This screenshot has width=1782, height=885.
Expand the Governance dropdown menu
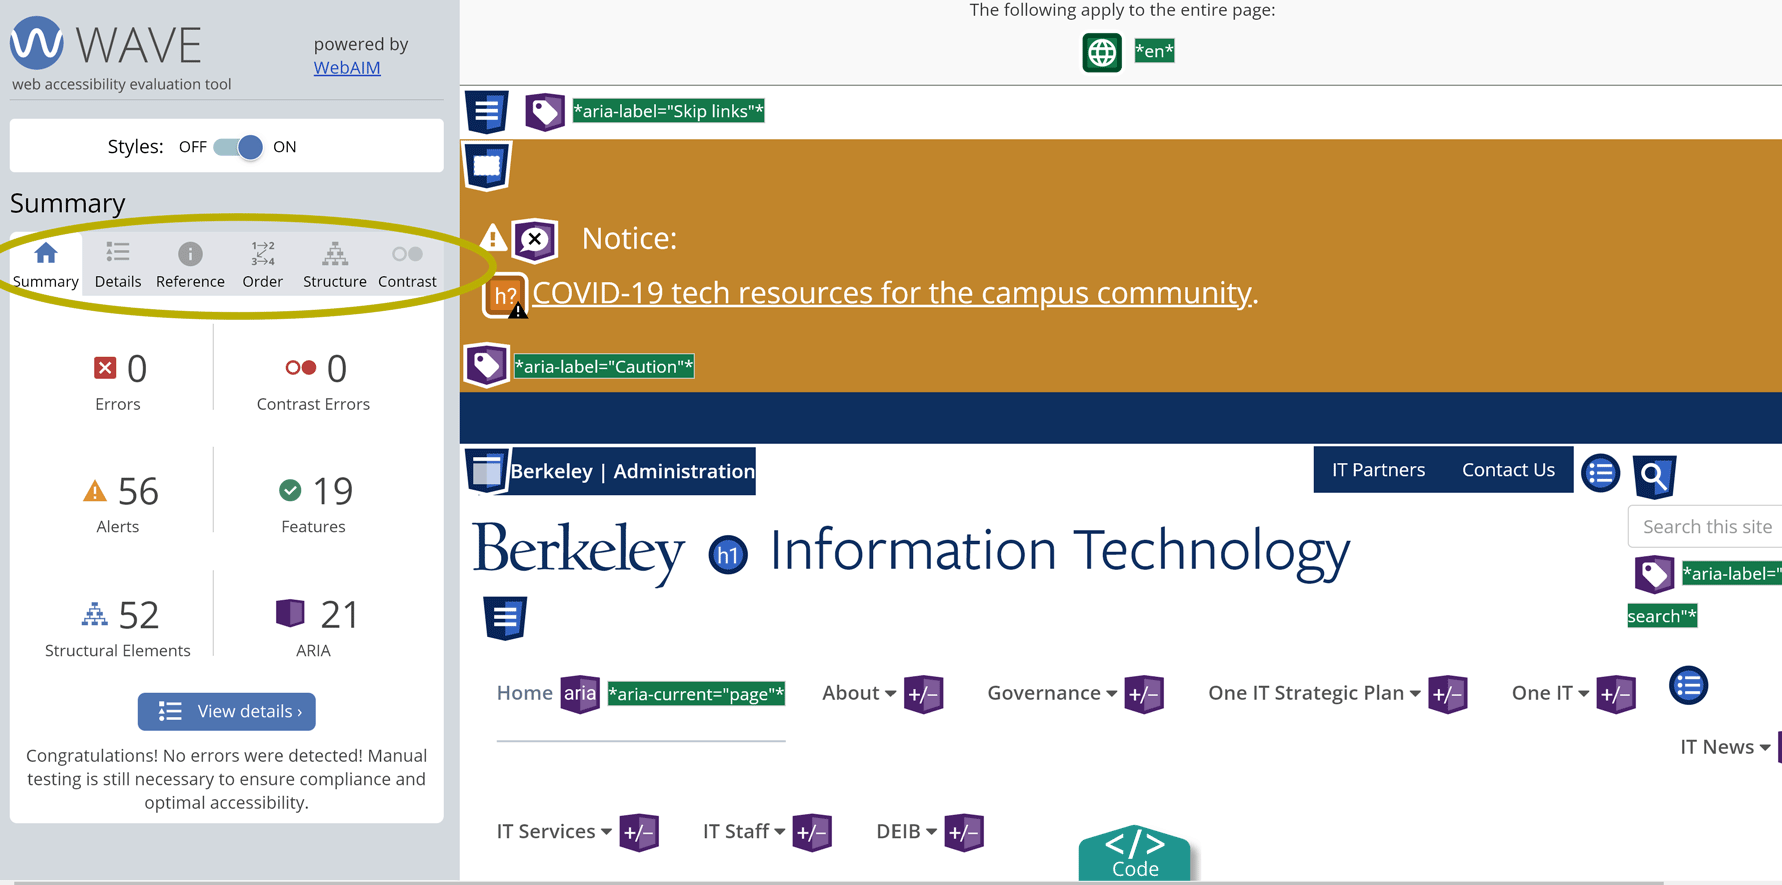(x=1052, y=693)
